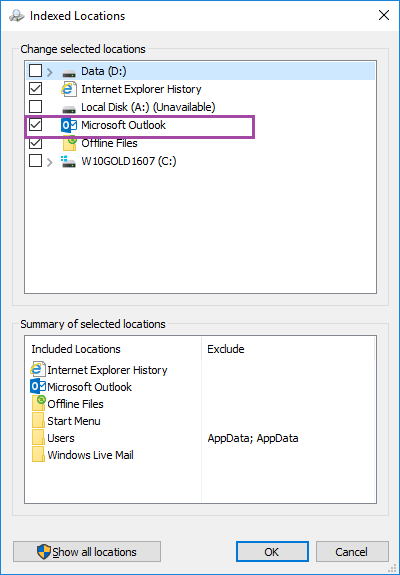Viewport: 400px width, 575px height.
Task: Click Show all locations button
Action: click(87, 552)
